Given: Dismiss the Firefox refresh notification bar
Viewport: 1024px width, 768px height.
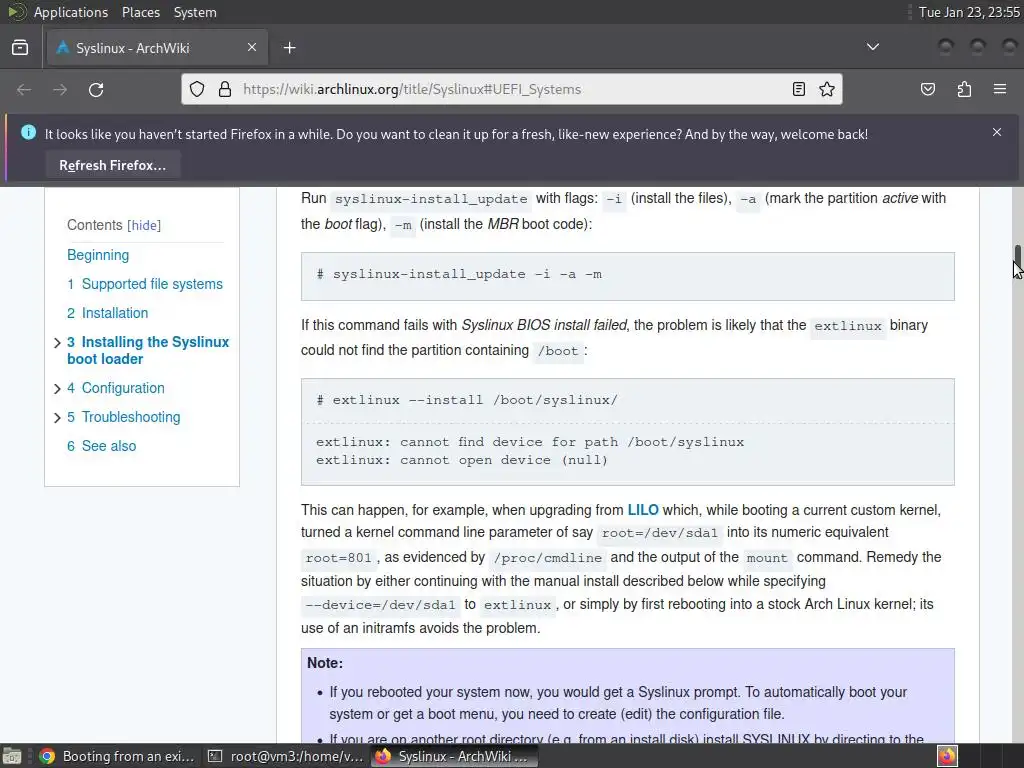Looking at the screenshot, I should pos(997,132).
